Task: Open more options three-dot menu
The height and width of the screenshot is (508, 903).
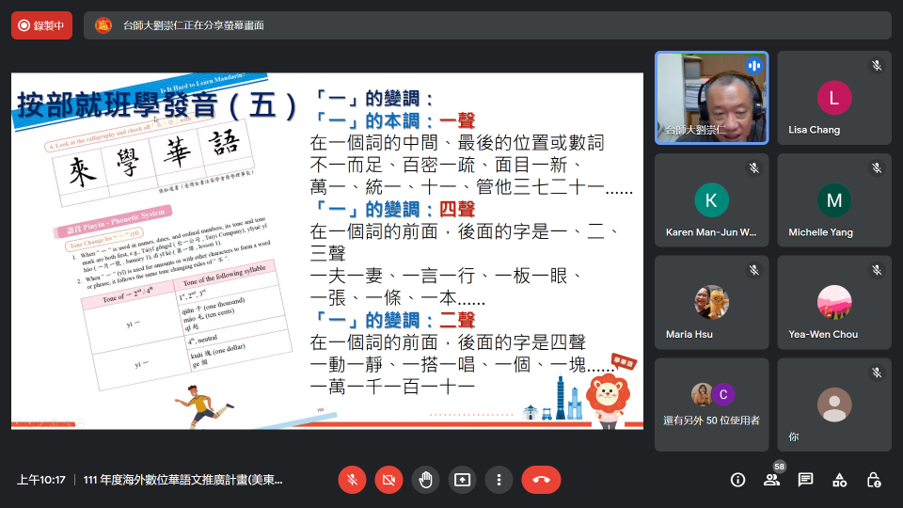Action: coord(499,480)
